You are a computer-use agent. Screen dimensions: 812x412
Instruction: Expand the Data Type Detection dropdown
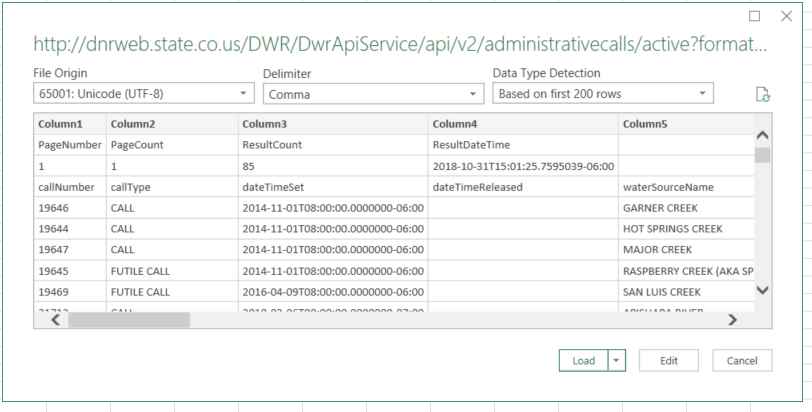tap(603, 95)
